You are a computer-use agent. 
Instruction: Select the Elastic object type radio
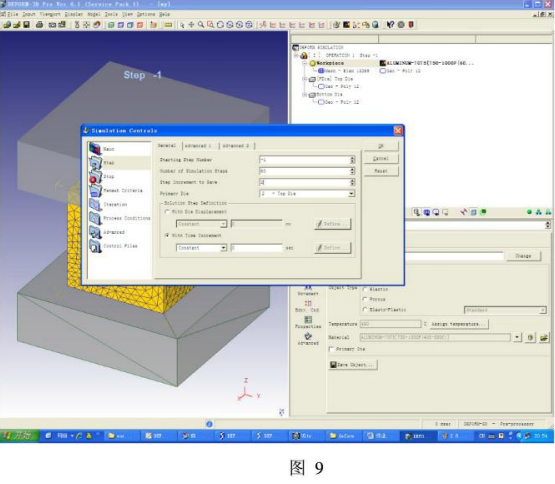[365, 289]
